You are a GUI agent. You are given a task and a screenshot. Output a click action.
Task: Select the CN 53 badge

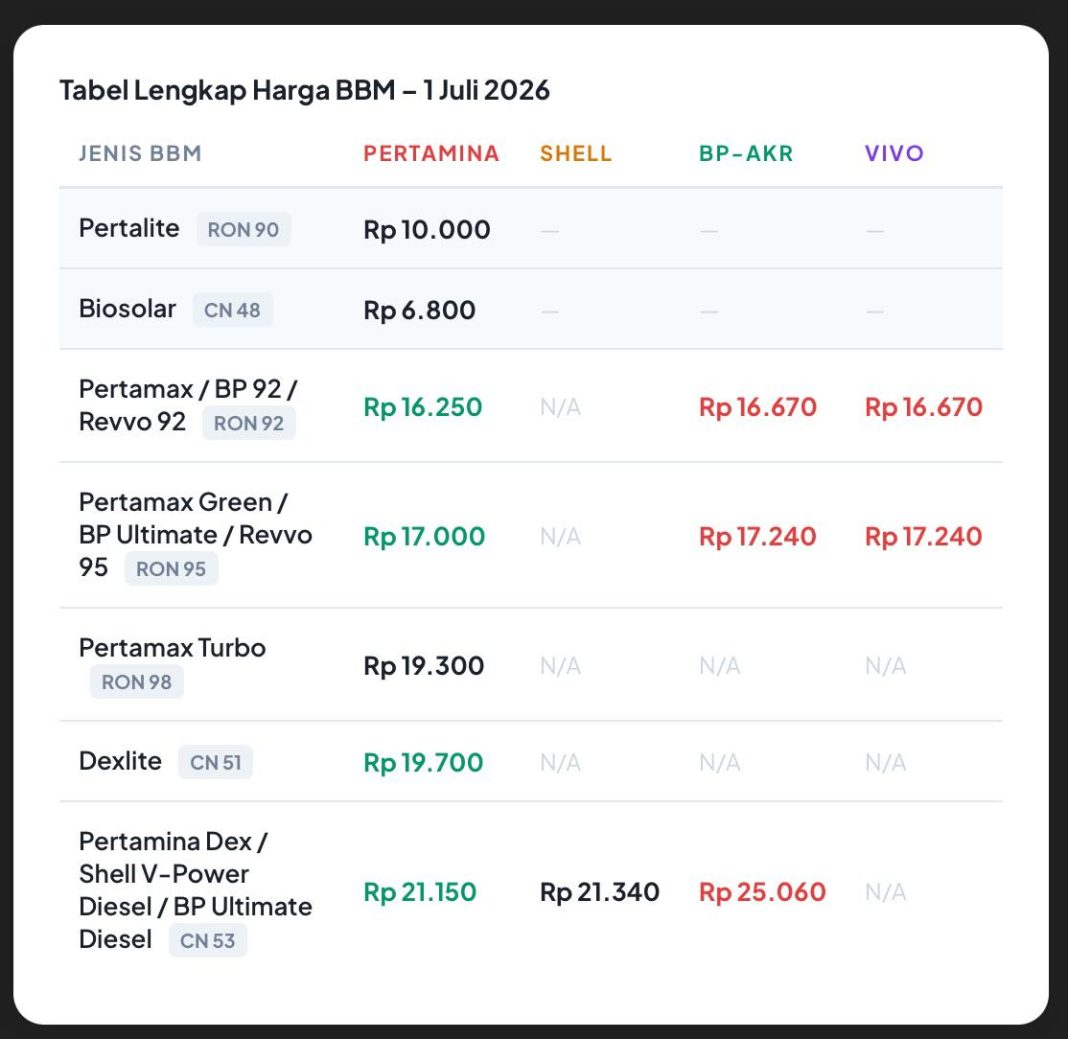pos(207,941)
